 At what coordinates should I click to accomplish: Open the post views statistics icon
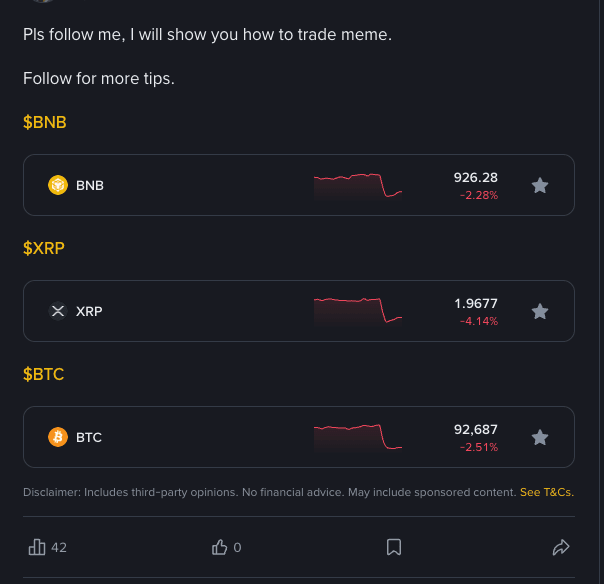pyautogui.click(x=38, y=547)
